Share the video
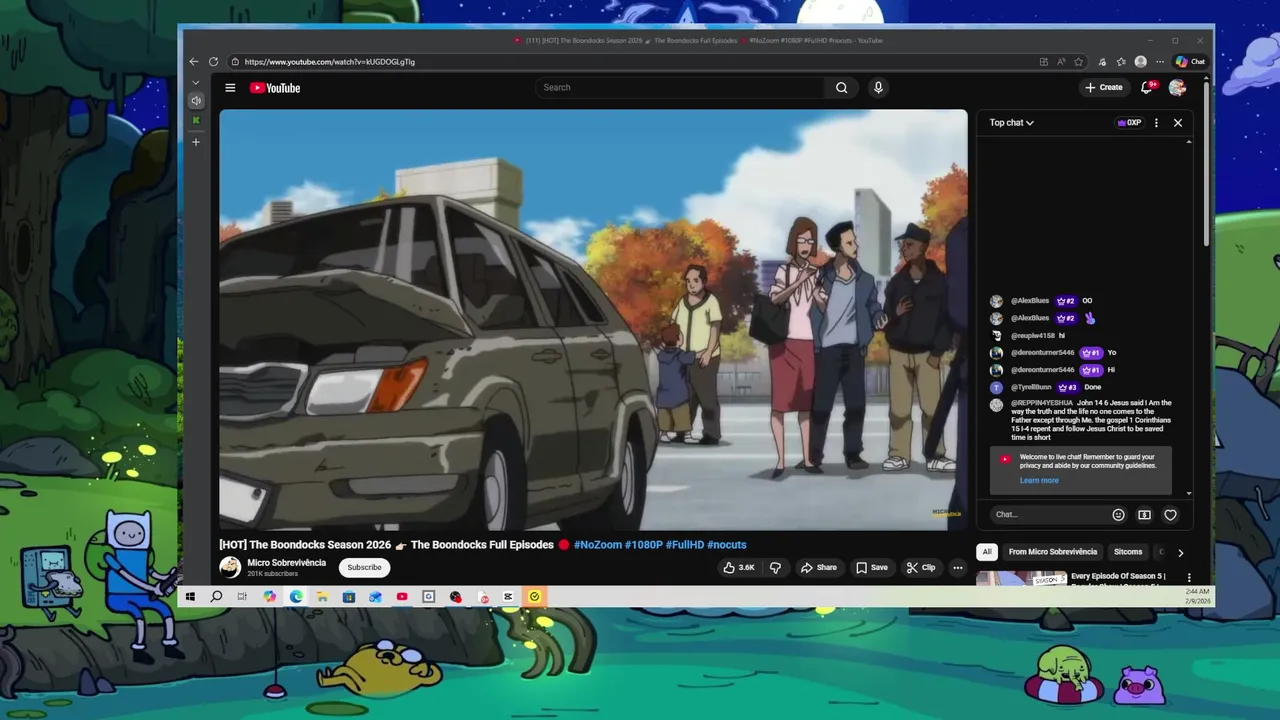The image size is (1280, 720). 818,568
